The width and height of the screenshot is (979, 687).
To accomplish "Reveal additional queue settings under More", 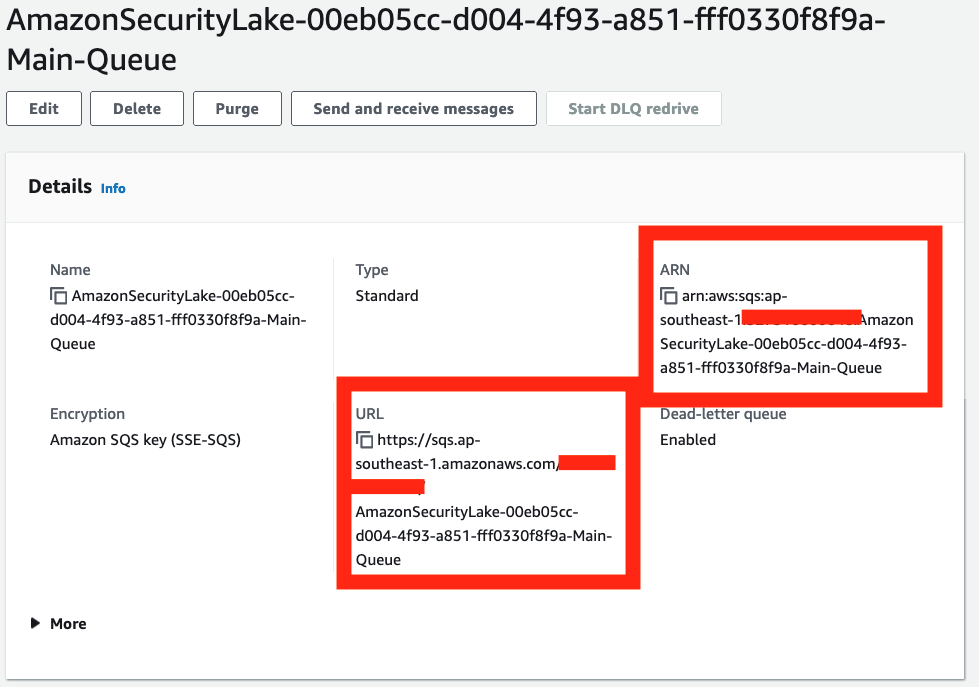I will click(69, 623).
